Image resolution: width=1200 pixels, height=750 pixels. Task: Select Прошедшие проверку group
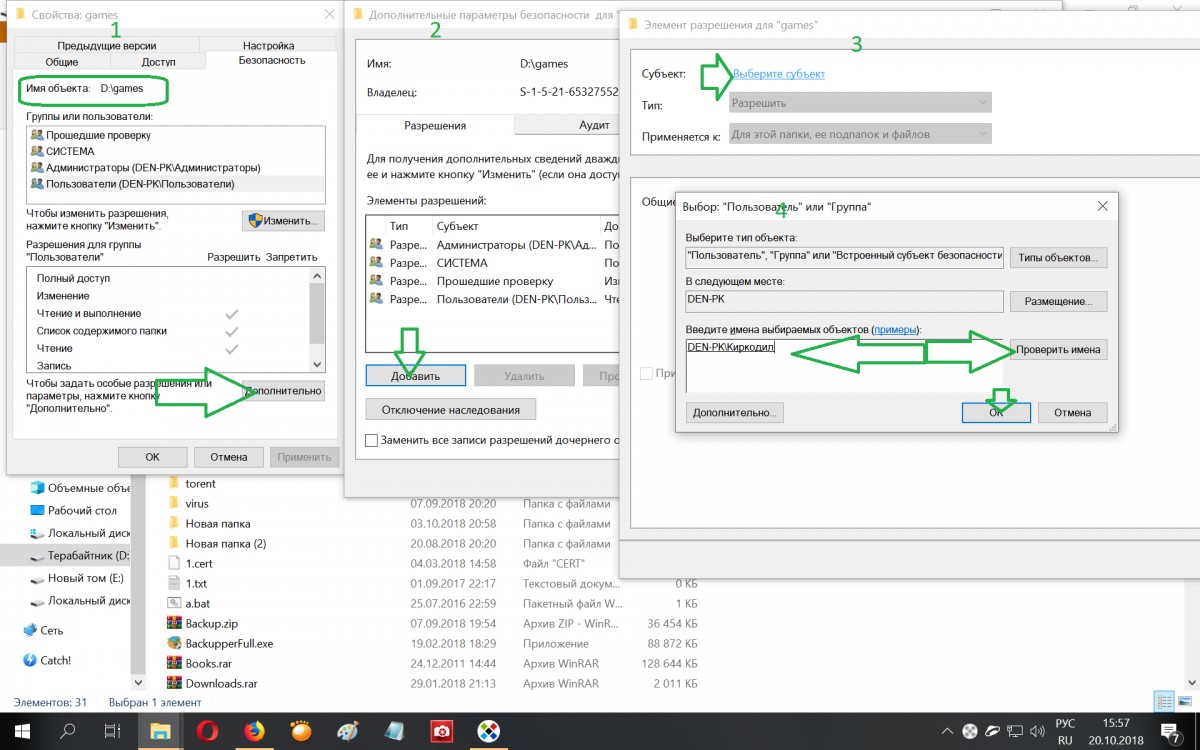(176, 134)
